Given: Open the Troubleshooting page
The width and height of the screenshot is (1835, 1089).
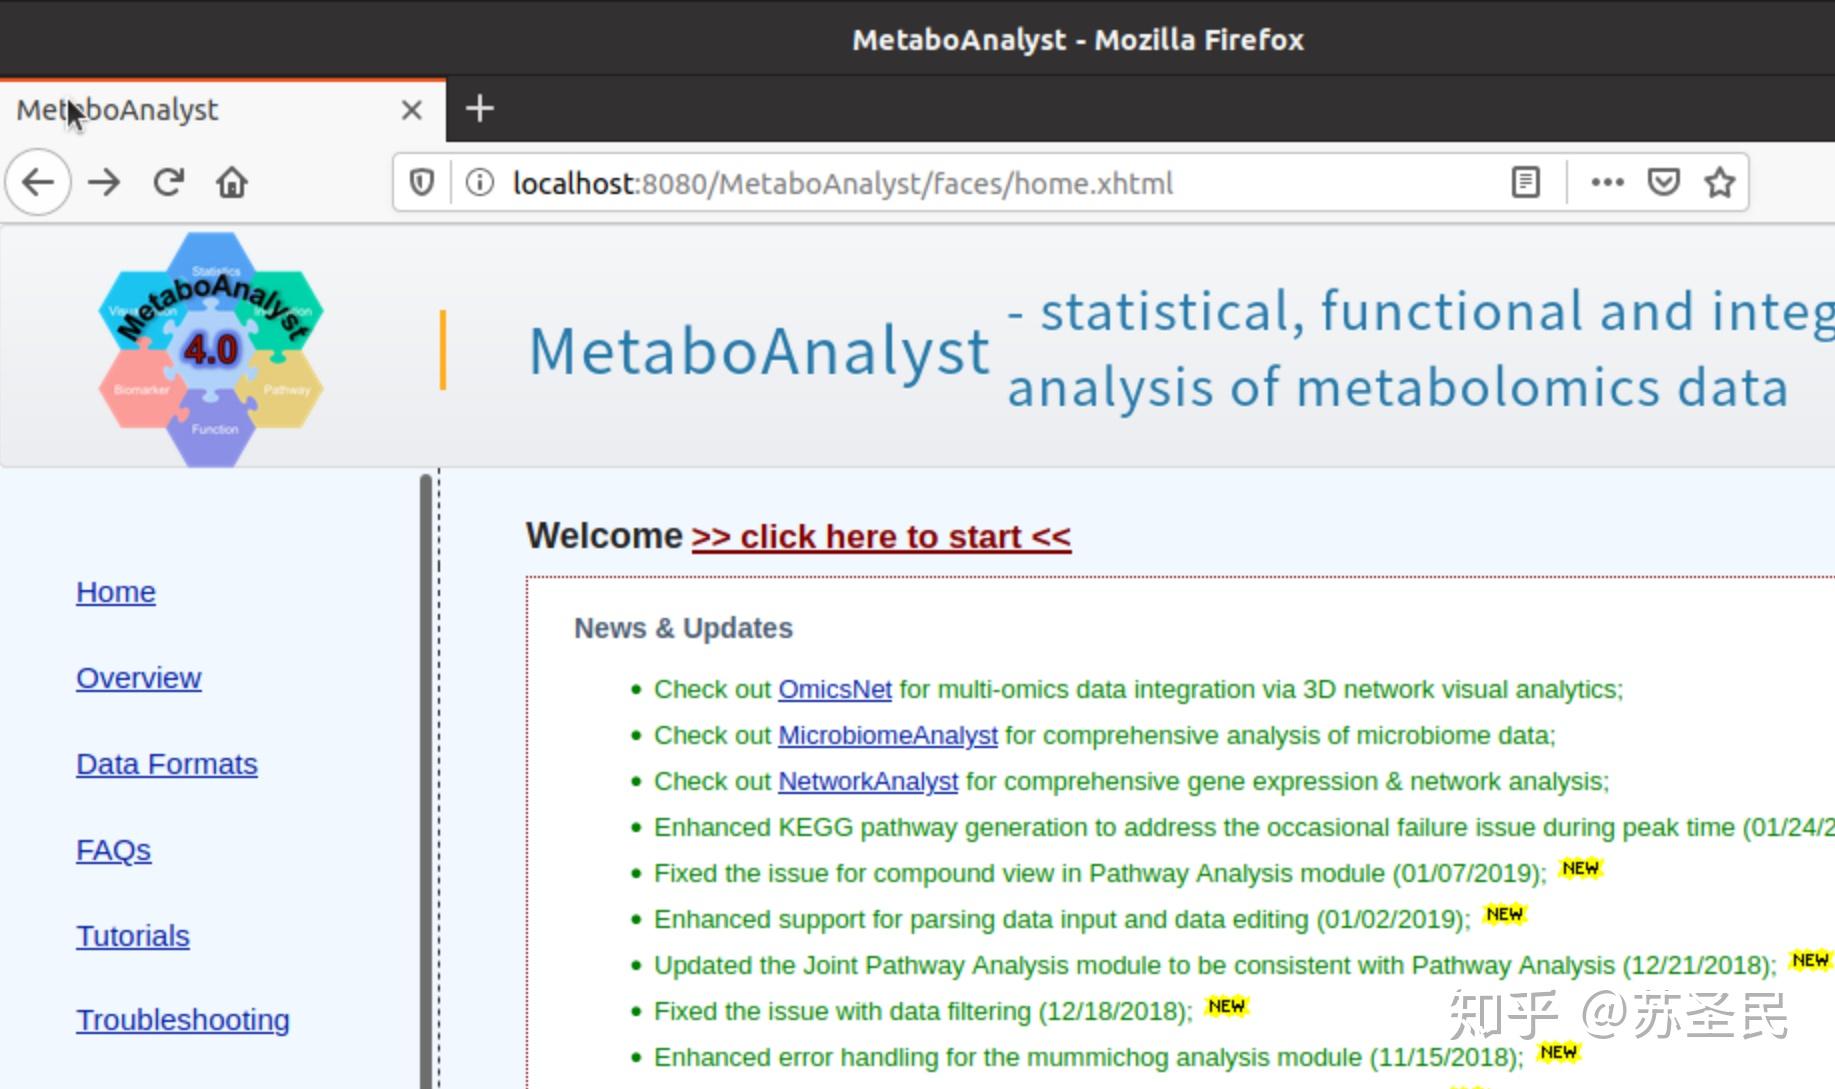Looking at the screenshot, I should tap(183, 1019).
